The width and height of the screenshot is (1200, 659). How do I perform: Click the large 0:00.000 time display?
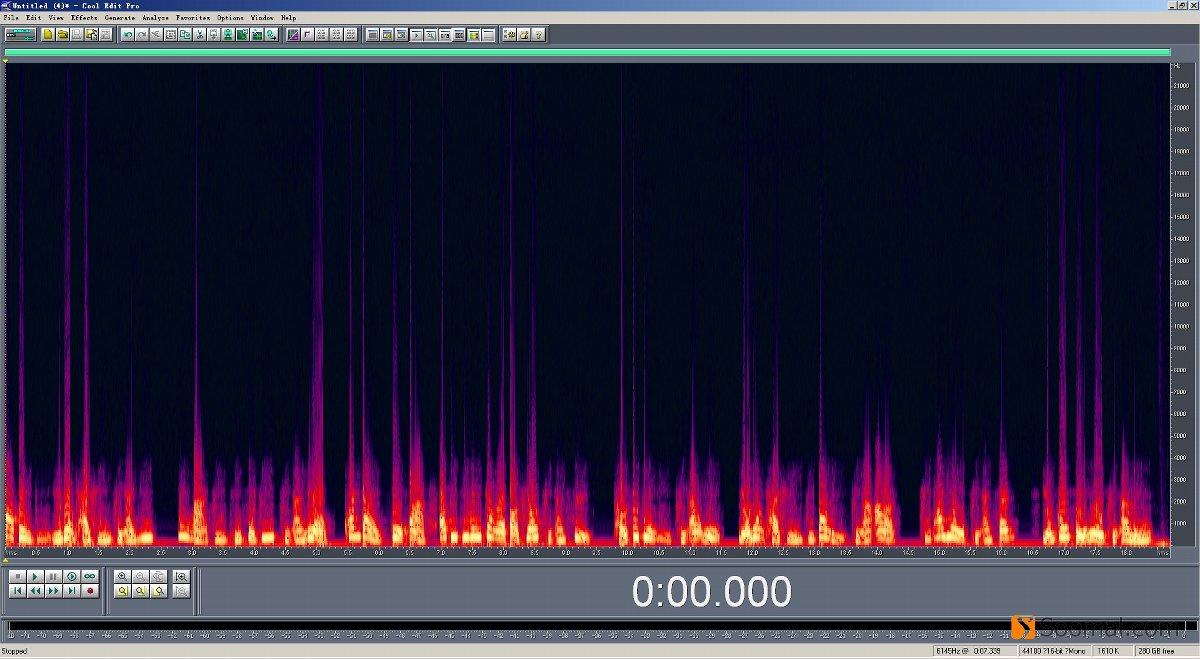pyautogui.click(x=712, y=592)
